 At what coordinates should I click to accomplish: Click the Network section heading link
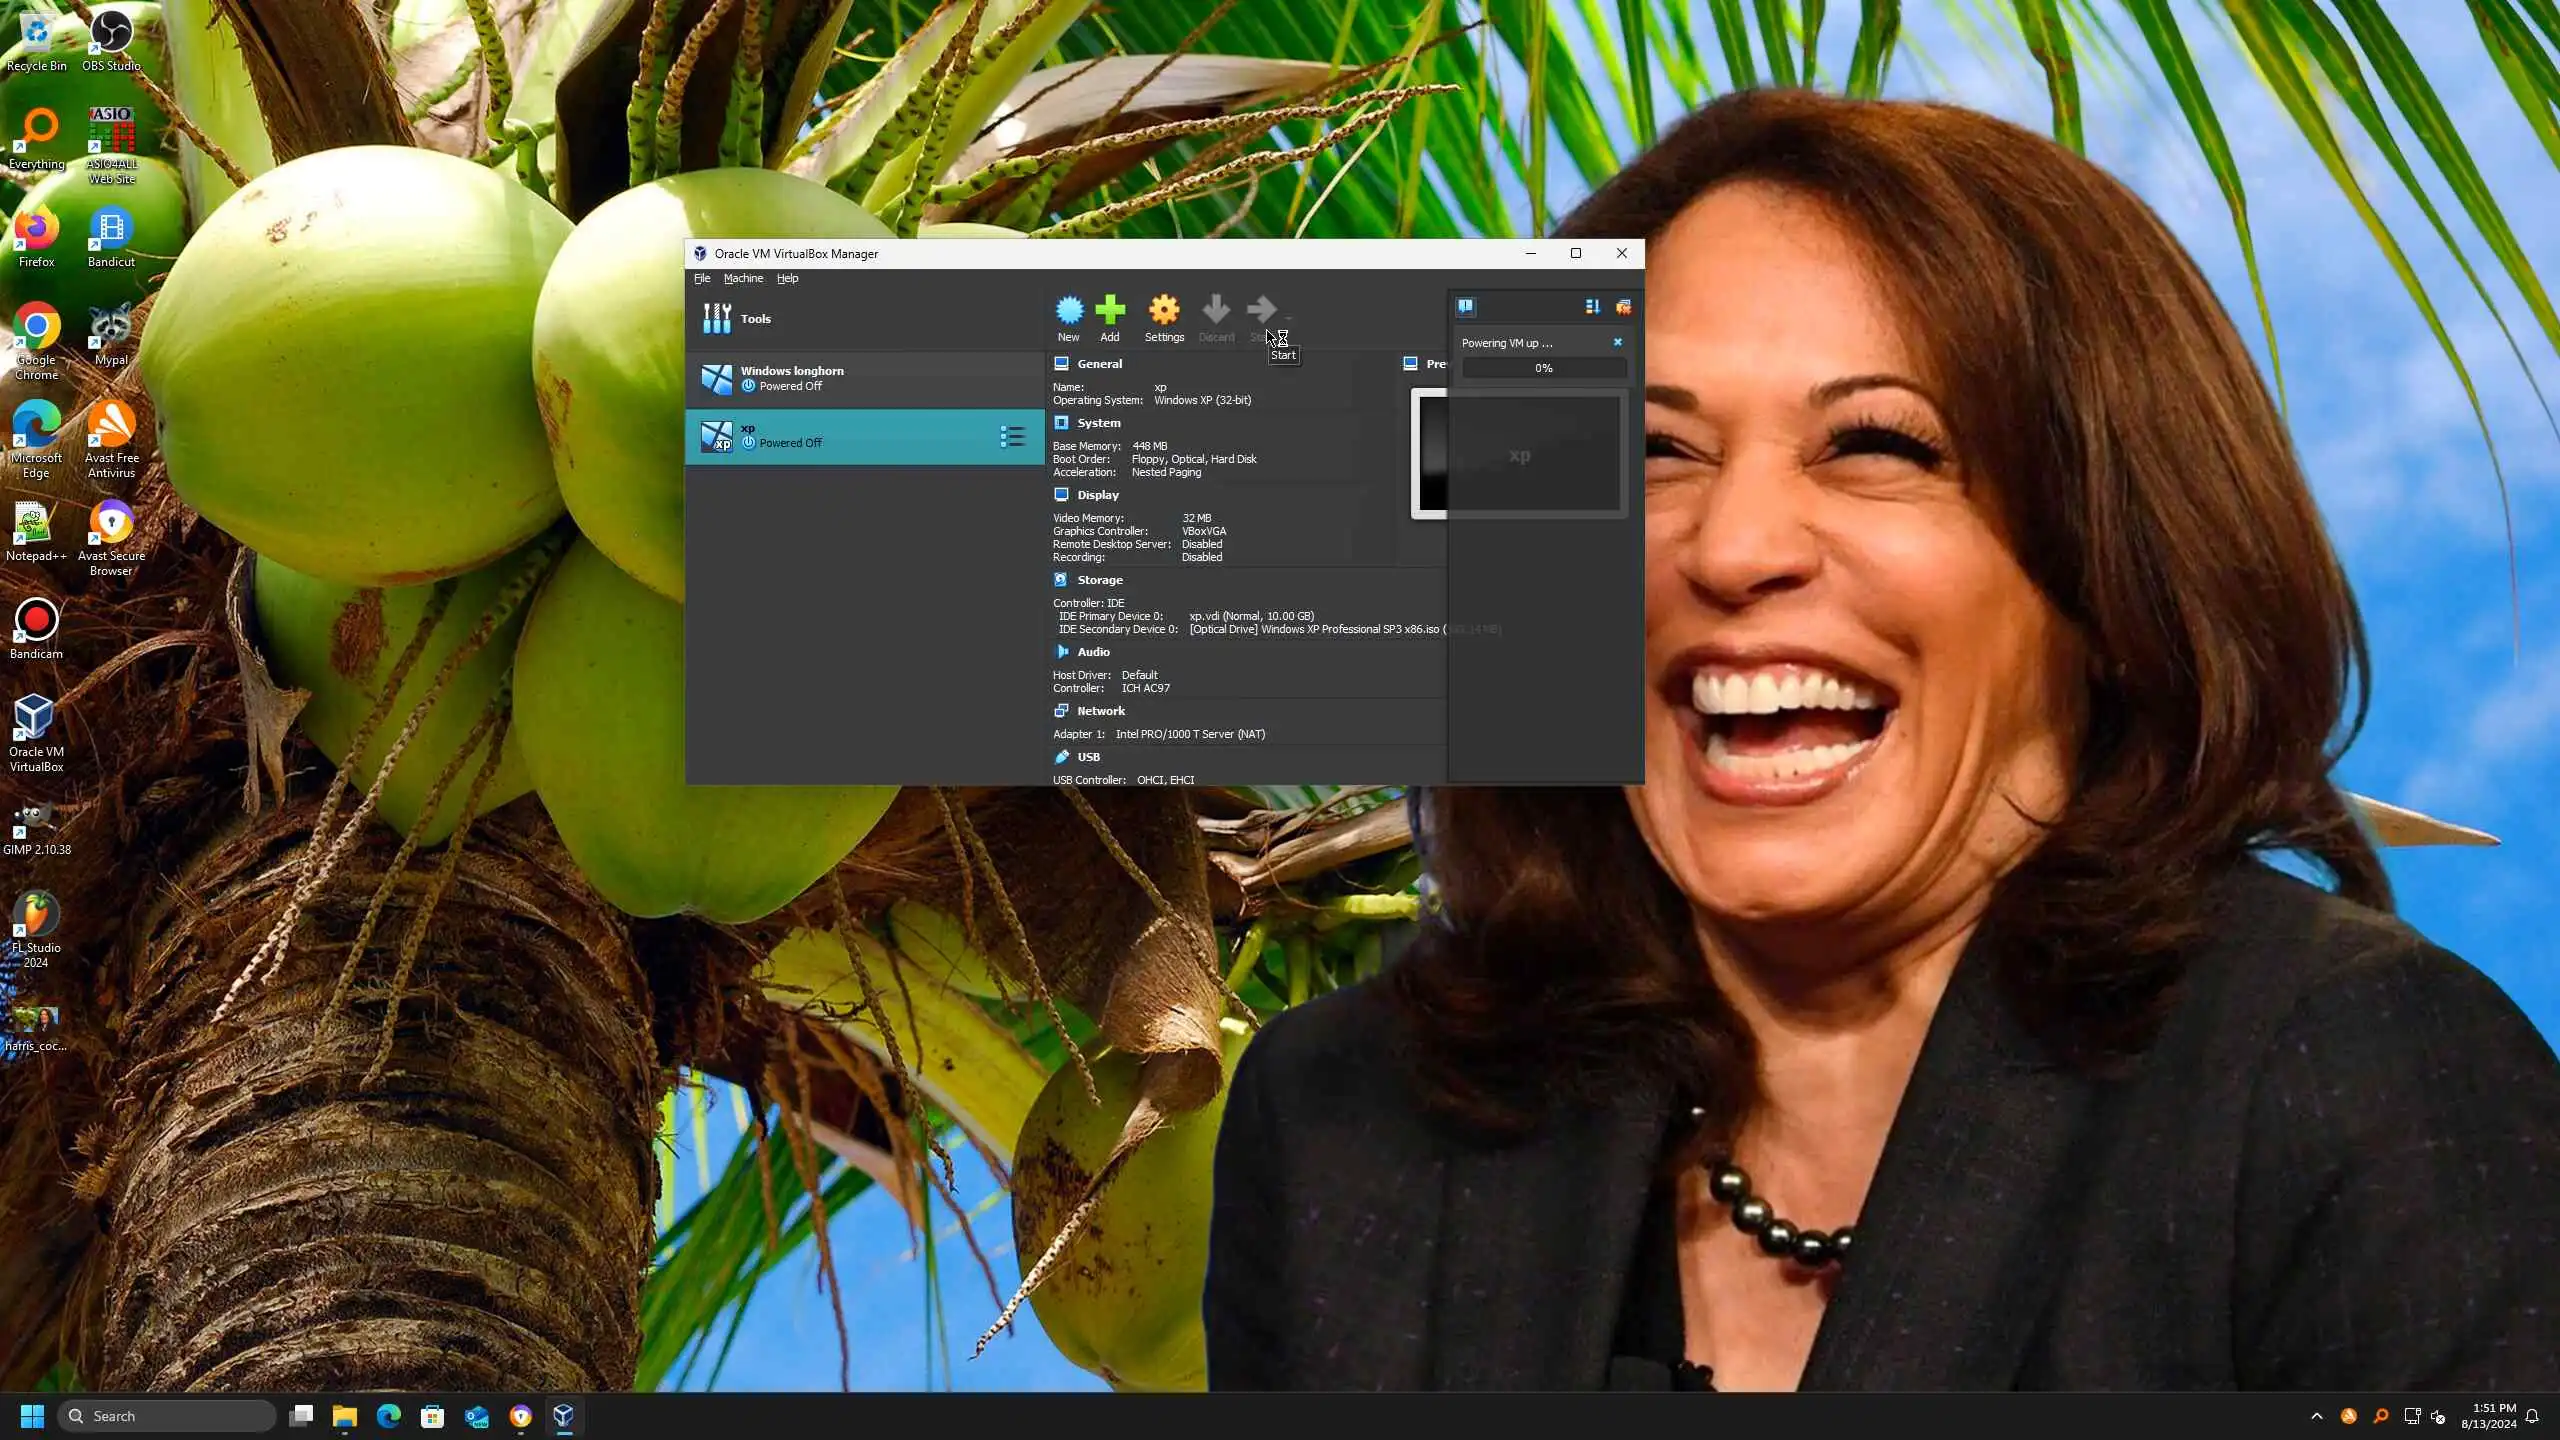pyautogui.click(x=1100, y=711)
